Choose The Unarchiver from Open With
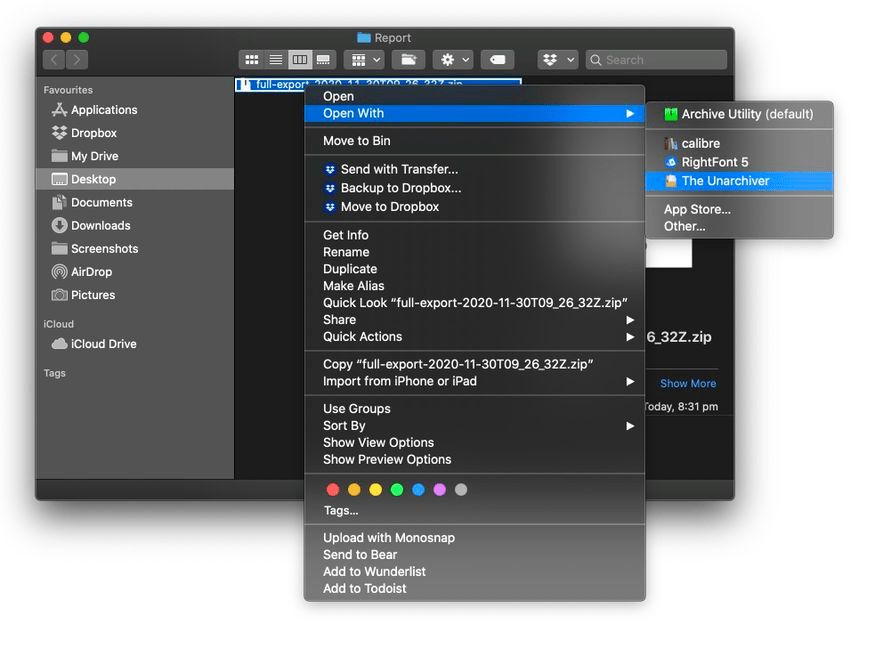 [725, 181]
